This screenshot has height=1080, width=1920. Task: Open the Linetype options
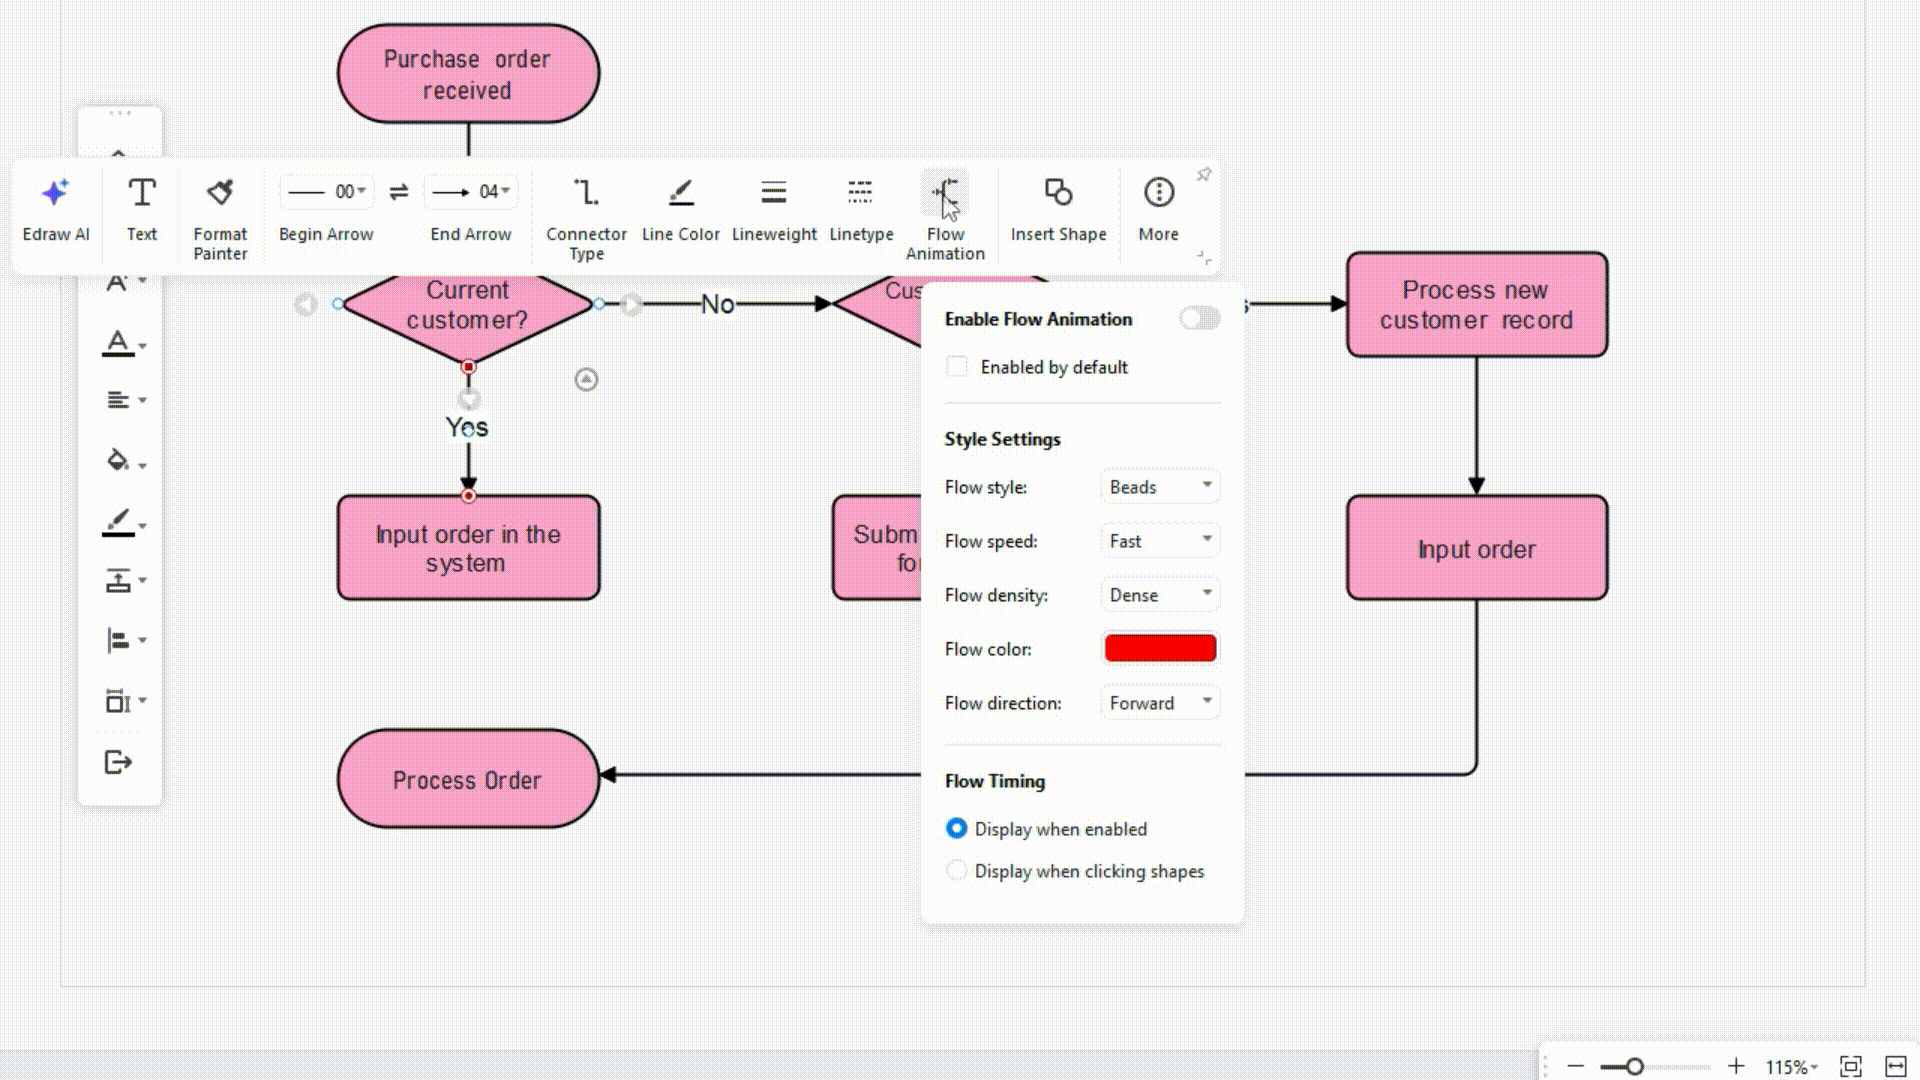coord(861,209)
